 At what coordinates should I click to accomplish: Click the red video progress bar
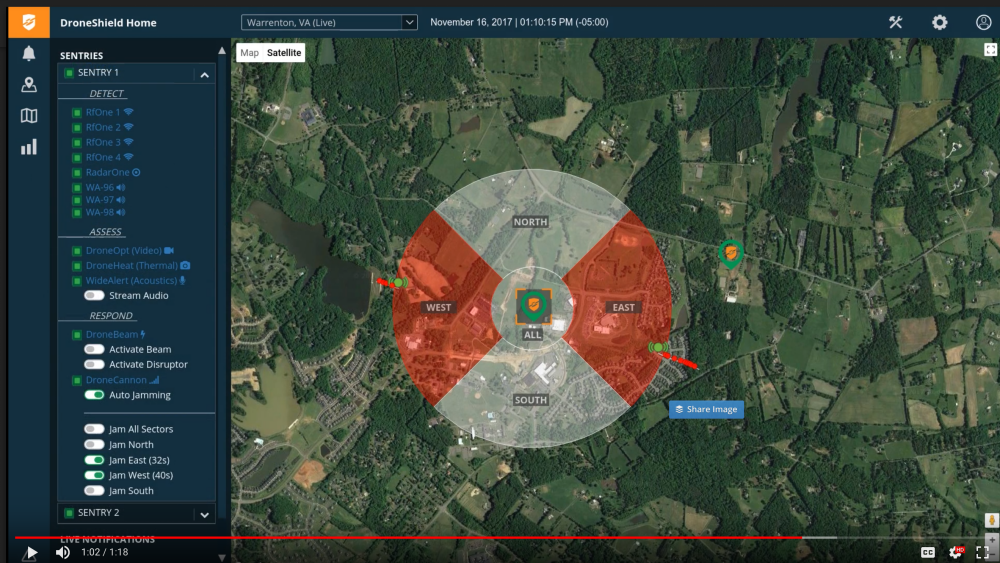[400, 538]
